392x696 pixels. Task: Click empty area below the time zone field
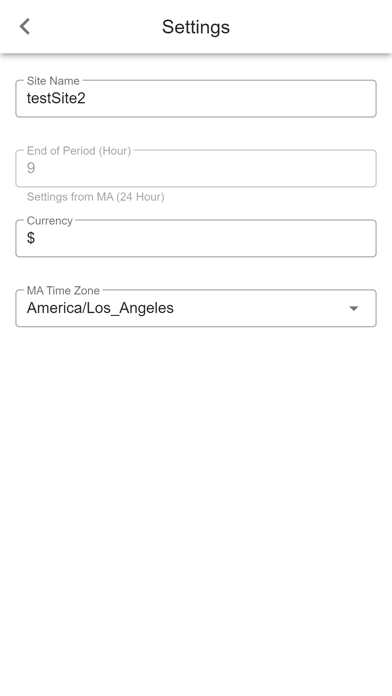coord(196,488)
